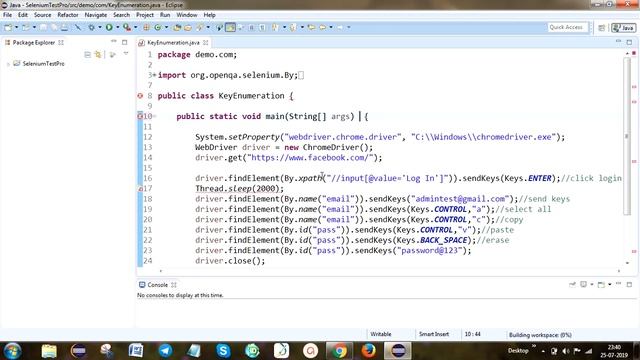Open Google Chrome from the taskbar
640x360 pixels.
(x=339, y=351)
